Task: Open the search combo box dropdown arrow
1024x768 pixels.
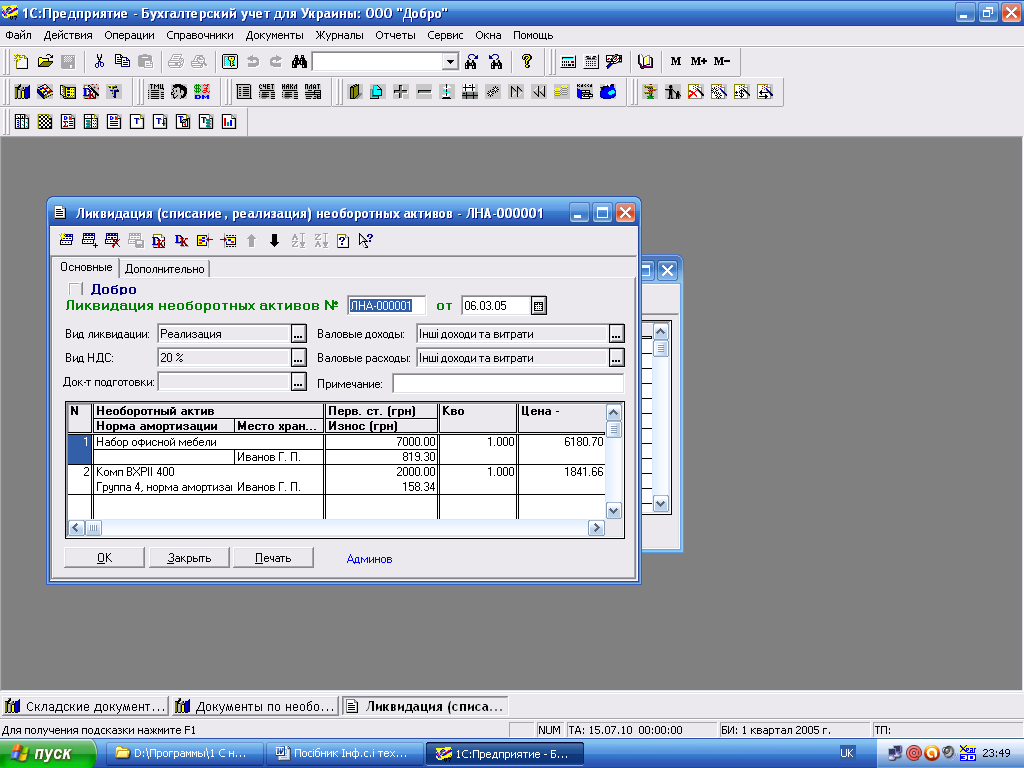Action: click(x=450, y=61)
